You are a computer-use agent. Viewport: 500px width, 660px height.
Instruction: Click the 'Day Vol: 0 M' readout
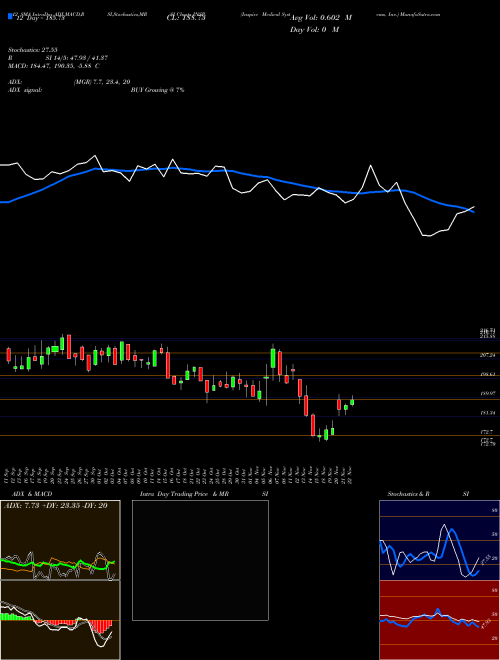point(314,30)
